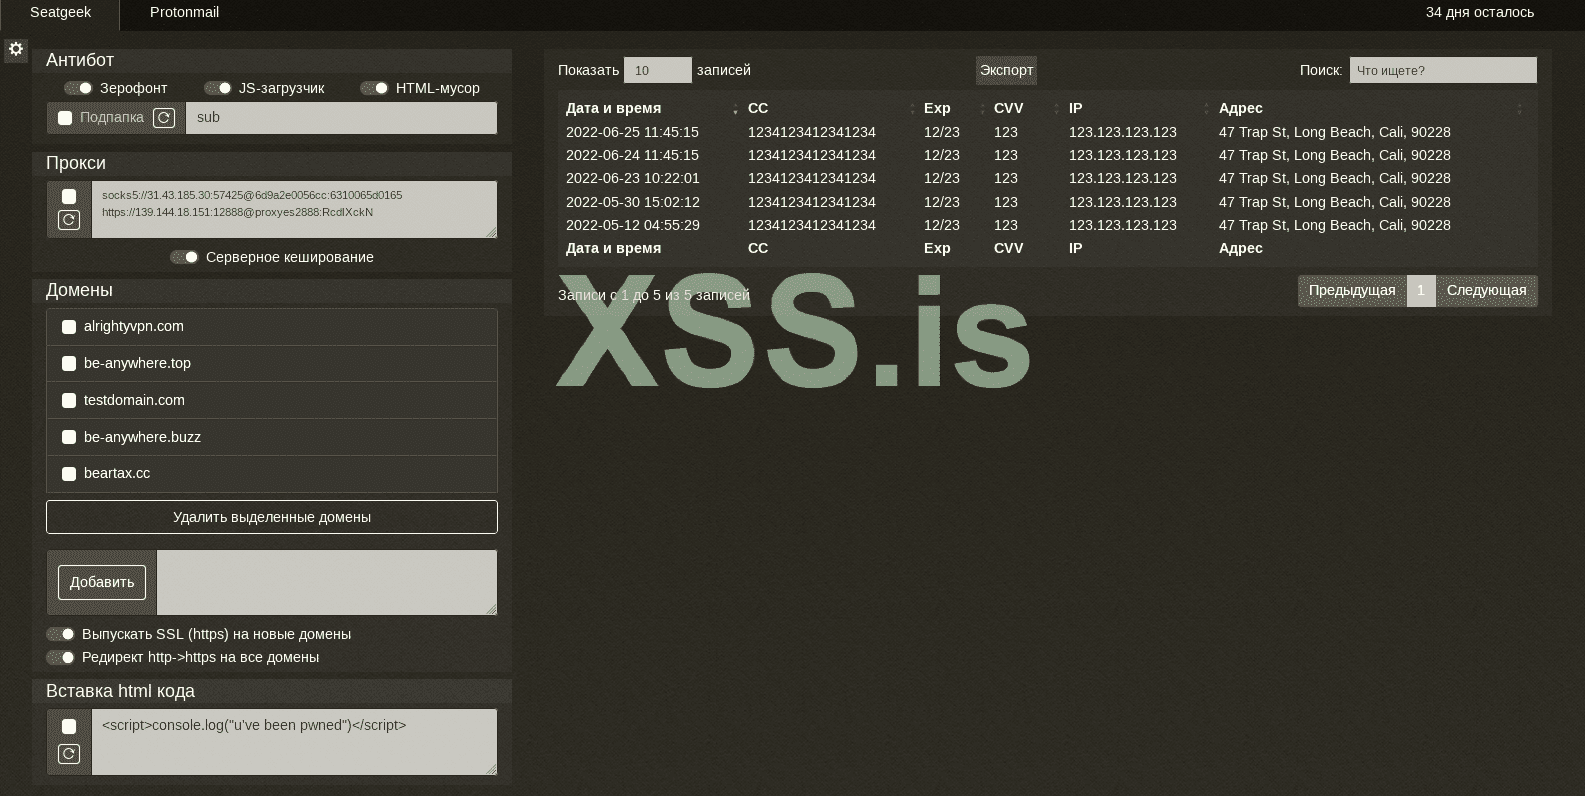Click sort arrows on Адрес column header

pyautogui.click(x=1520, y=109)
